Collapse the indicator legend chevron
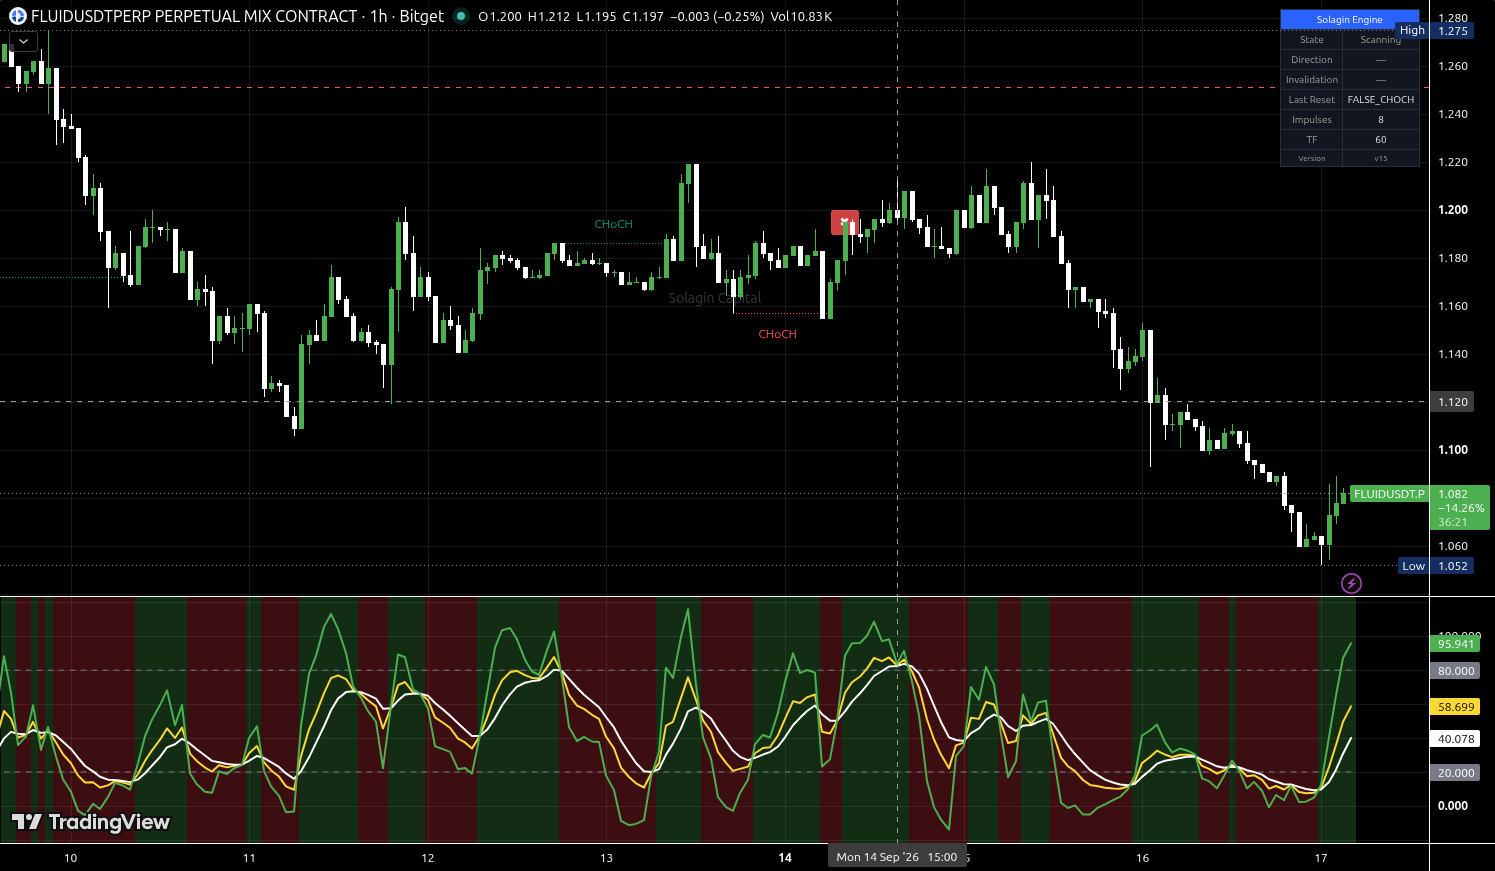1495x871 pixels. click(23, 42)
